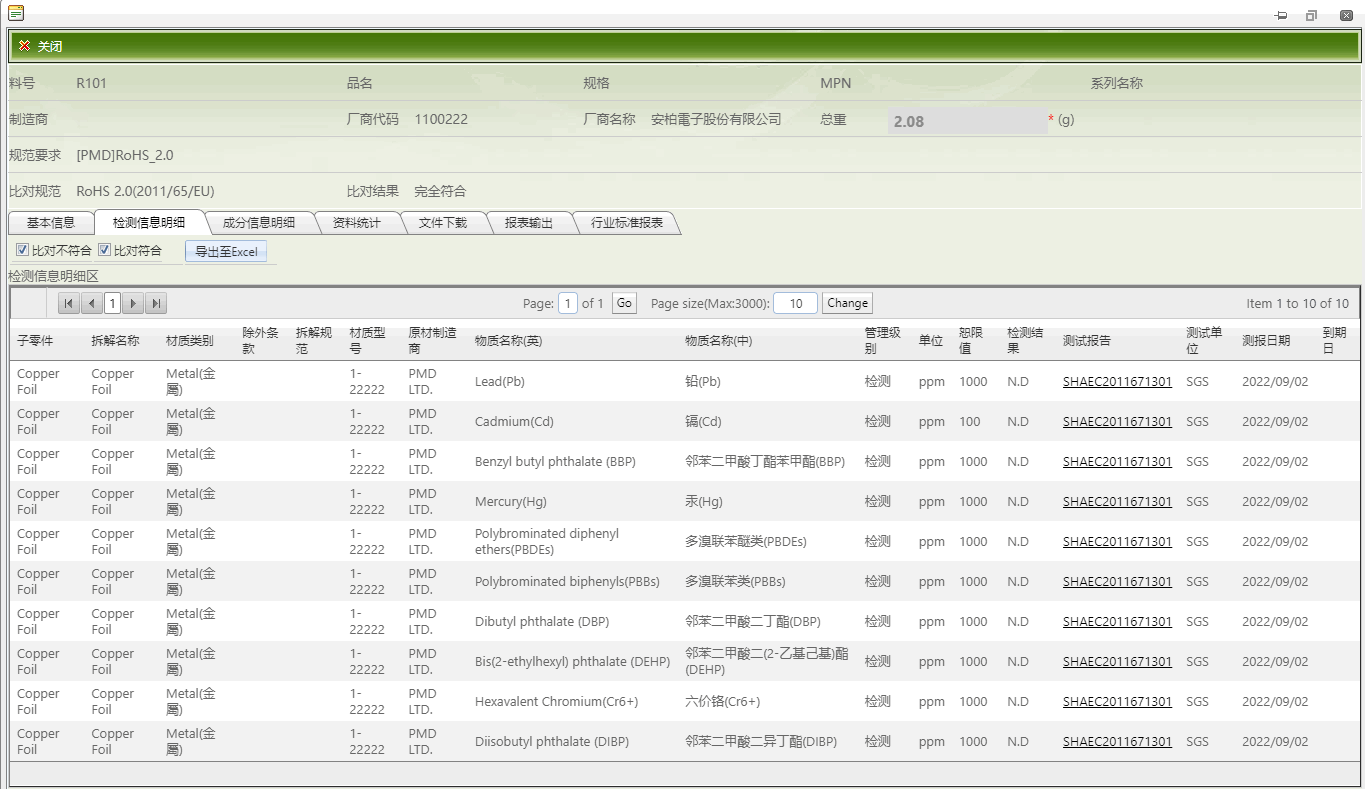Open the 成分信息明细 tab
Viewport: 1365px width, 789px height.
(x=259, y=223)
